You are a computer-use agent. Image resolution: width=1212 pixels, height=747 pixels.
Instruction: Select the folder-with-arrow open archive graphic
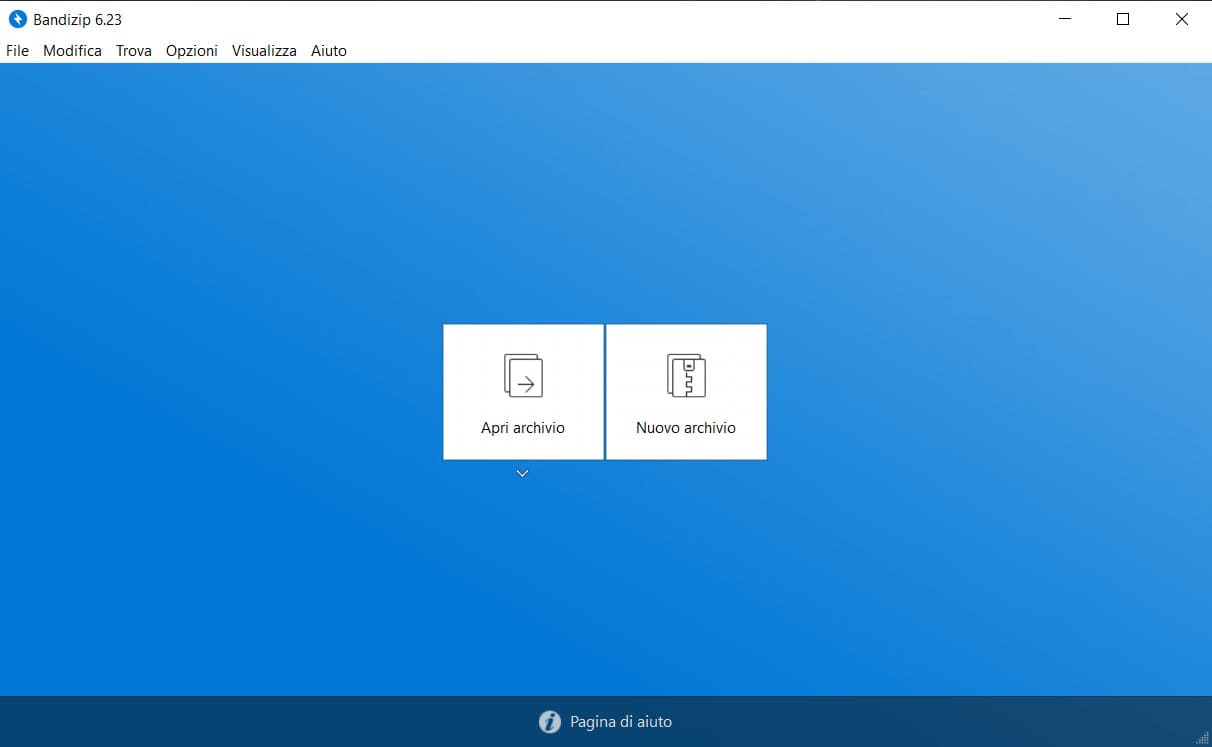coord(522,376)
